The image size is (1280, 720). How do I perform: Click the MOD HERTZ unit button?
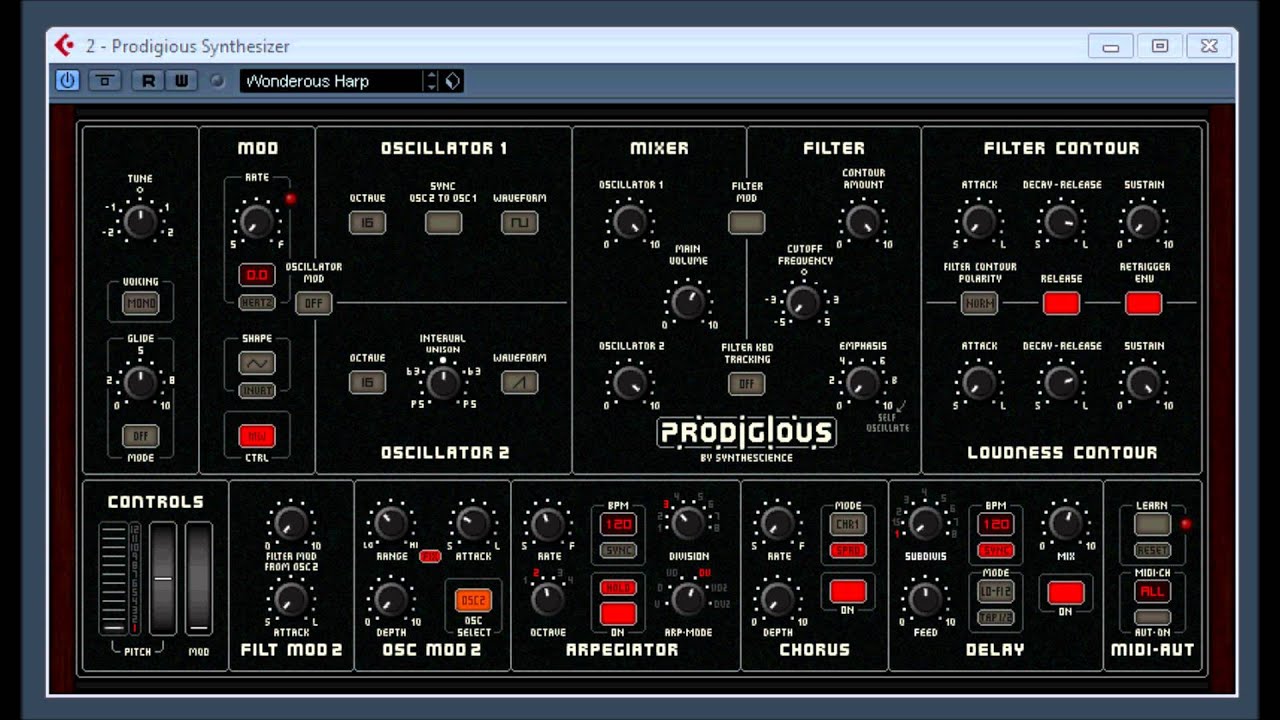[257, 302]
